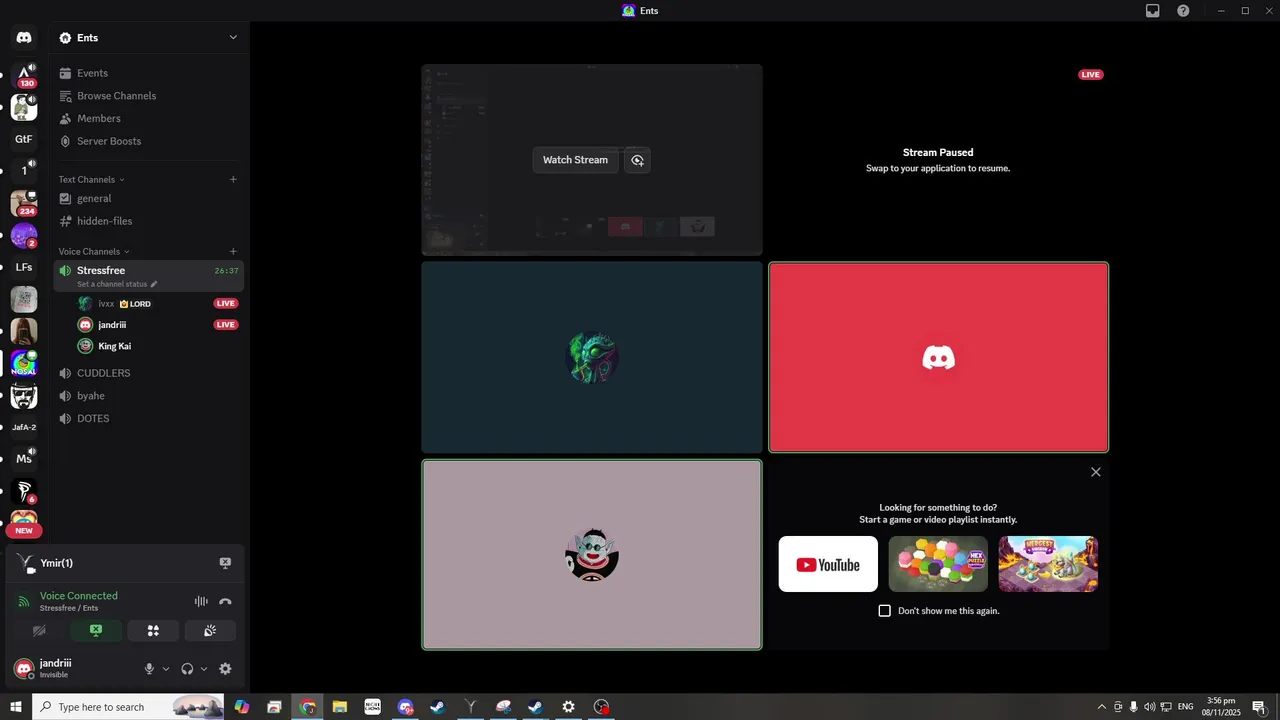
Task: Click LIVE badge on paused stream tile
Action: [1091, 75]
